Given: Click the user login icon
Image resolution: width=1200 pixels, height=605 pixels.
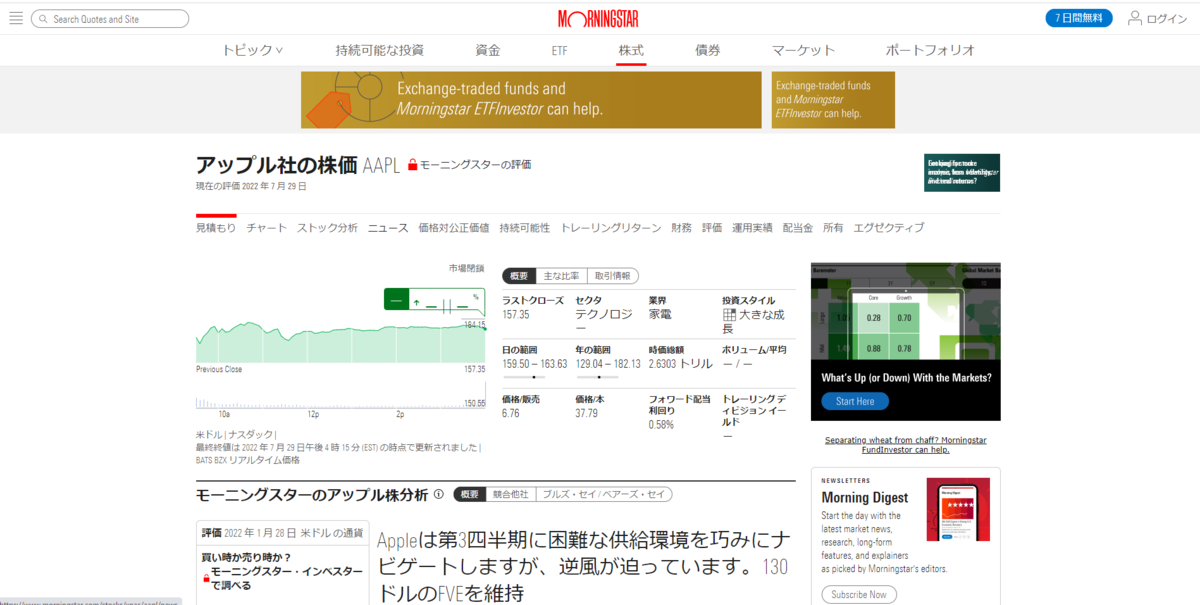Looking at the screenshot, I should [1135, 18].
